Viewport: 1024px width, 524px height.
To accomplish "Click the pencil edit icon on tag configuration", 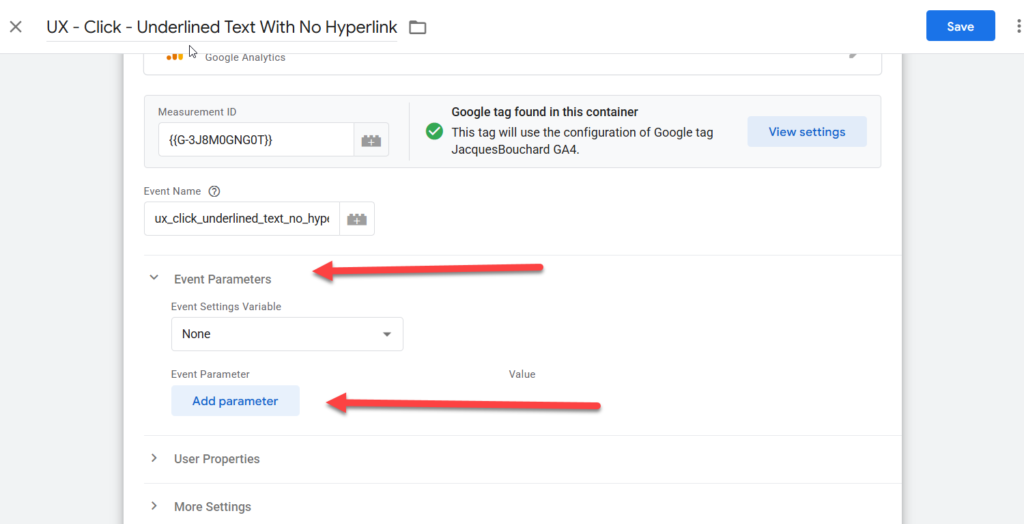I will pos(853,55).
